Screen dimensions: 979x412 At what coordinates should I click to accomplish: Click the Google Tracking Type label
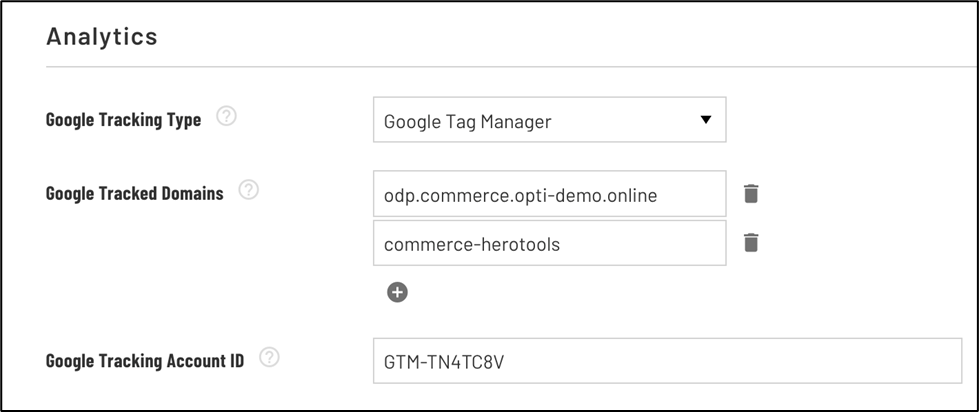tap(124, 120)
